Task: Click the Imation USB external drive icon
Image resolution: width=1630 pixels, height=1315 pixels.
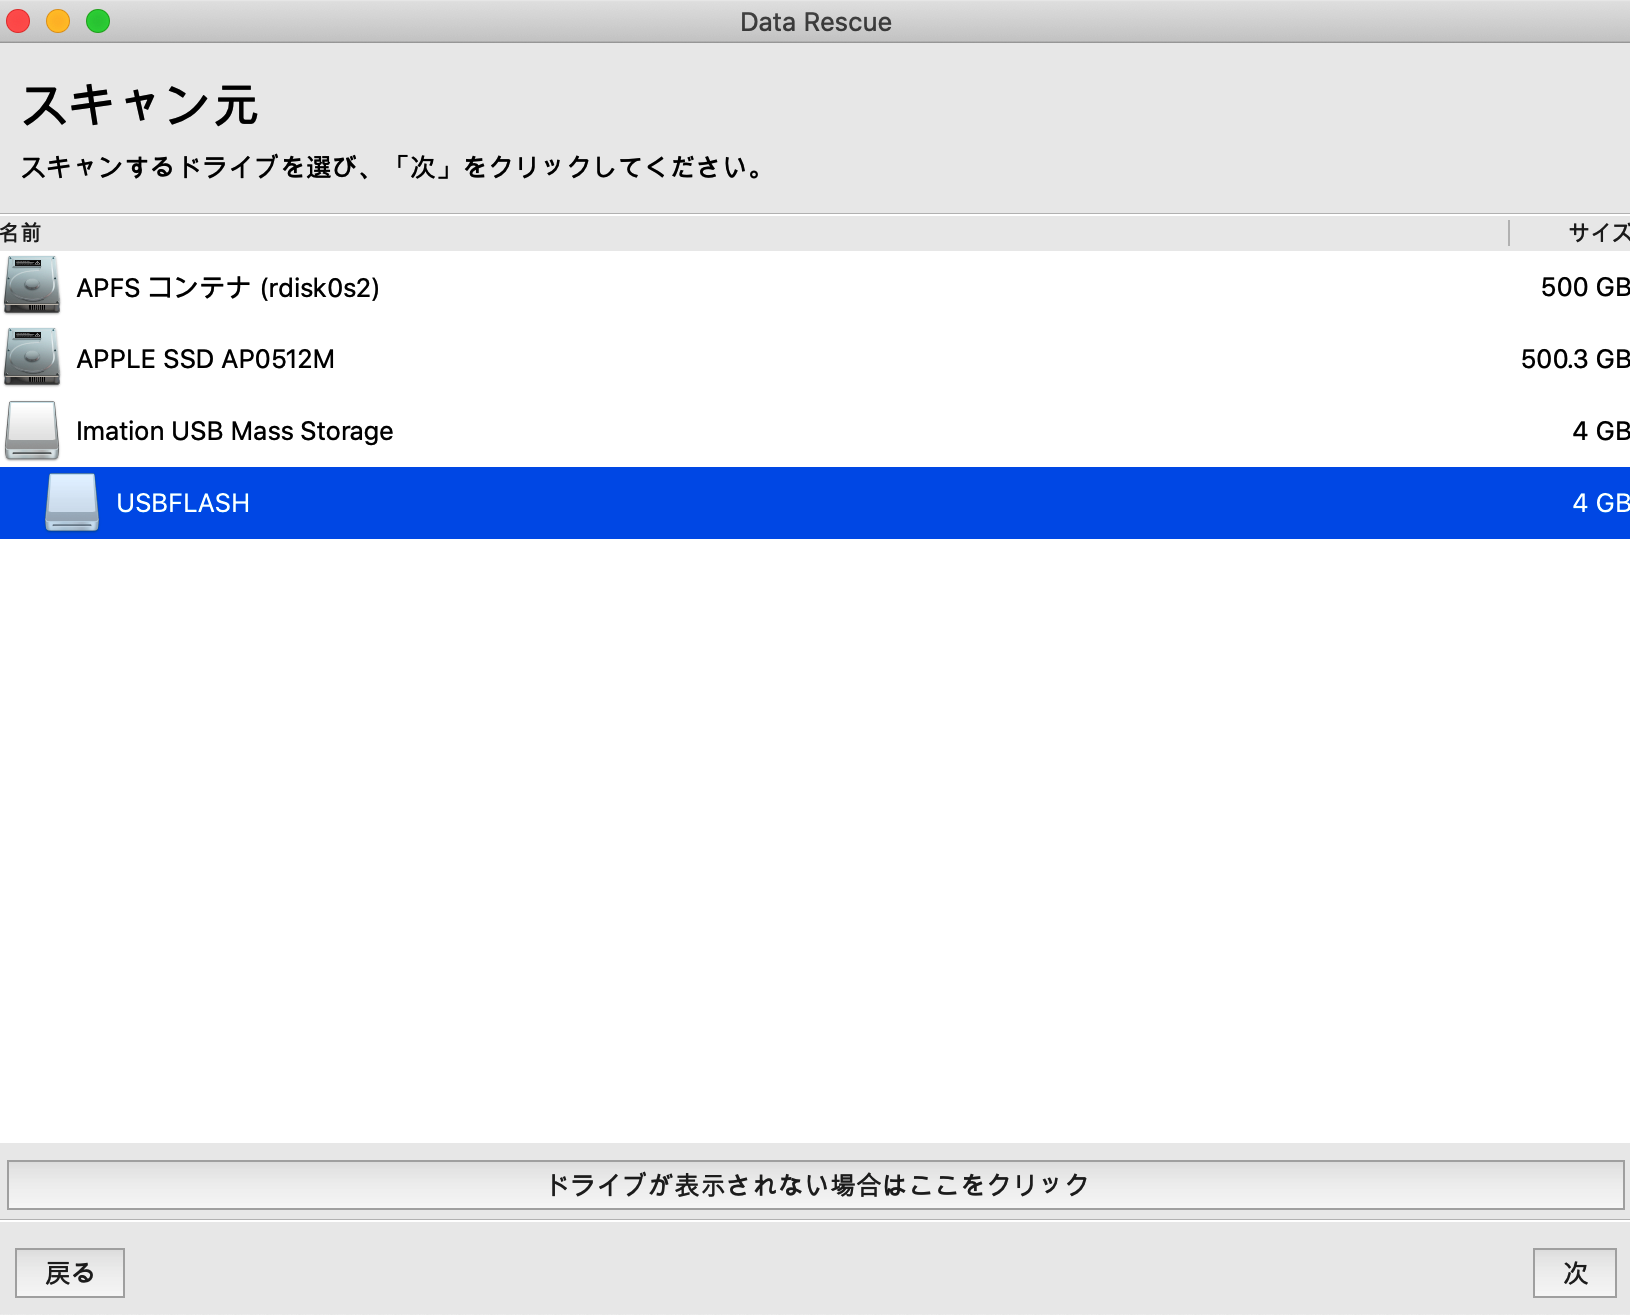Action: [32, 430]
